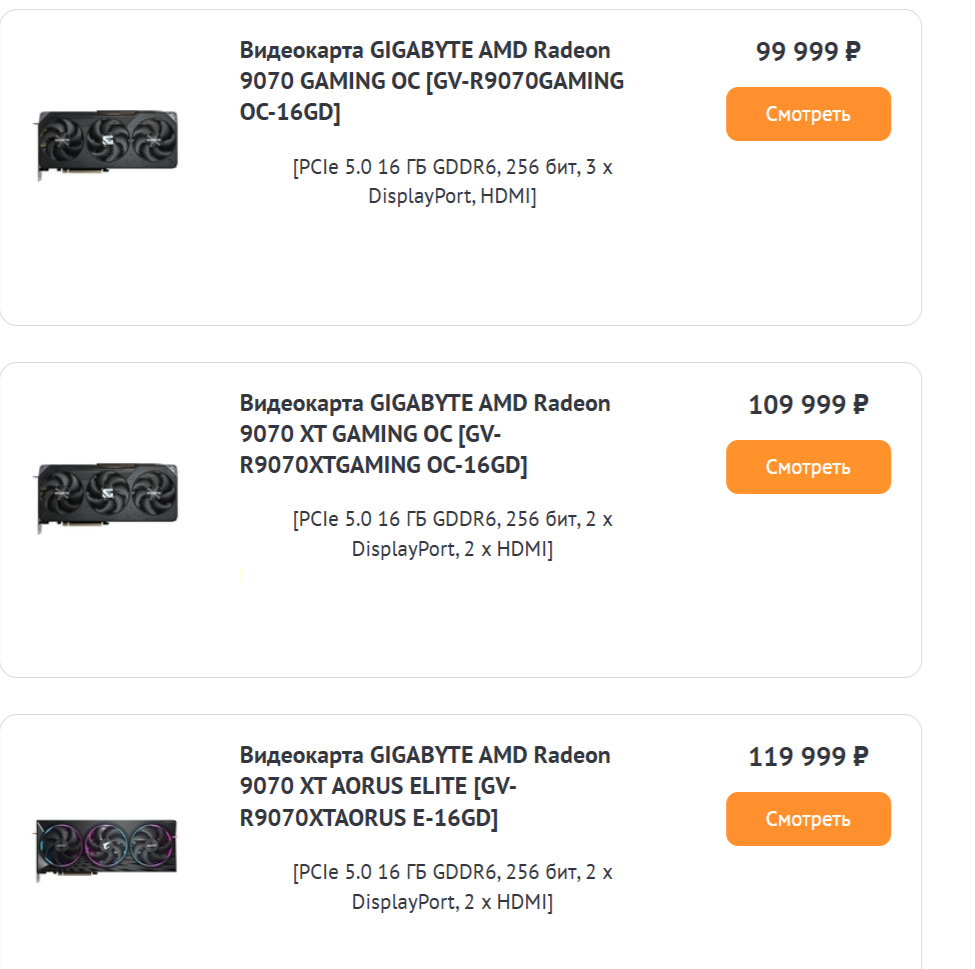
Task: Click the 119 999 ₽ price
Action: coord(808,757)
